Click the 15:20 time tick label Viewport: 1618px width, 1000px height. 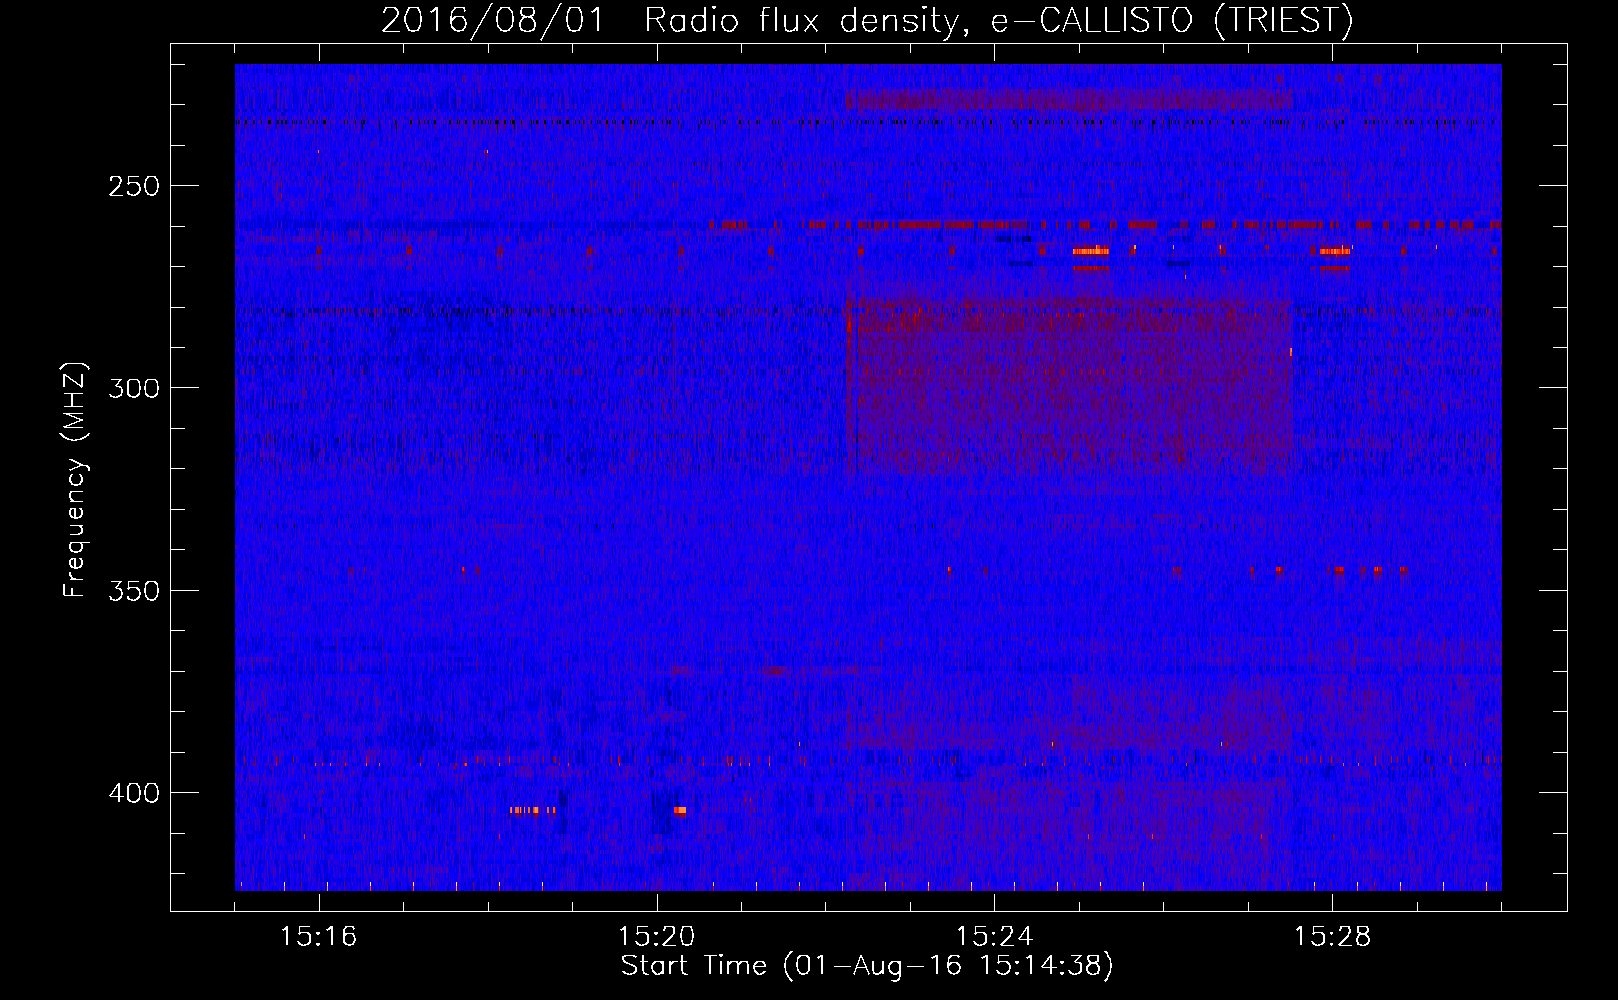[656, 937]
